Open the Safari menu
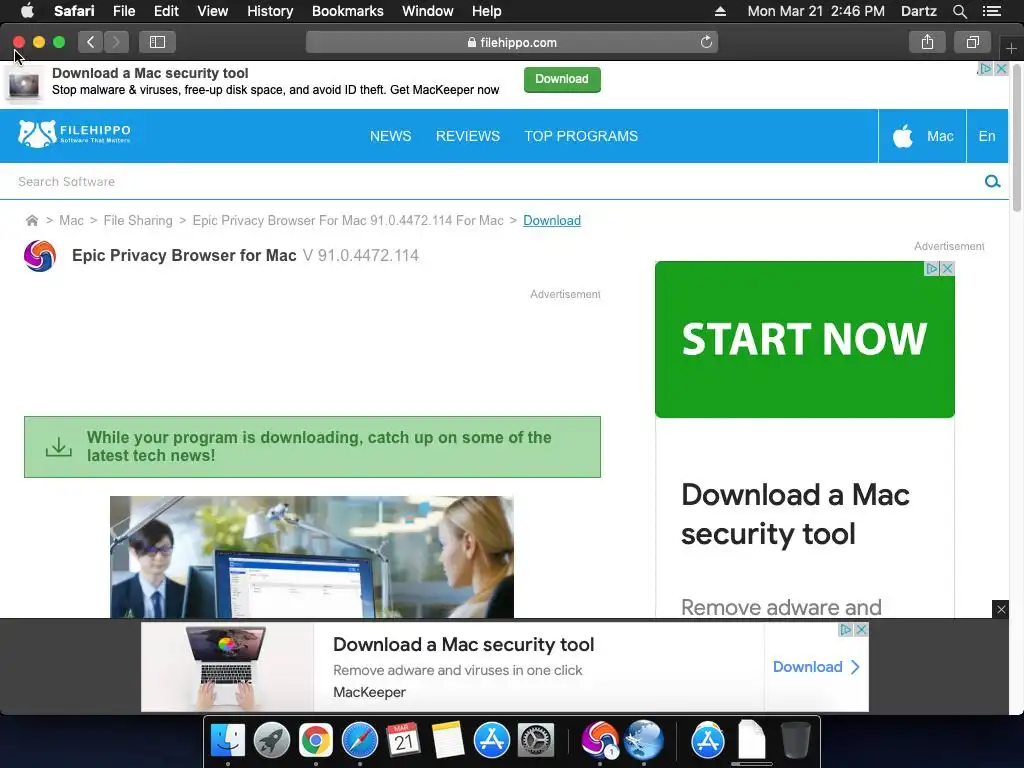 coord(74,11)
